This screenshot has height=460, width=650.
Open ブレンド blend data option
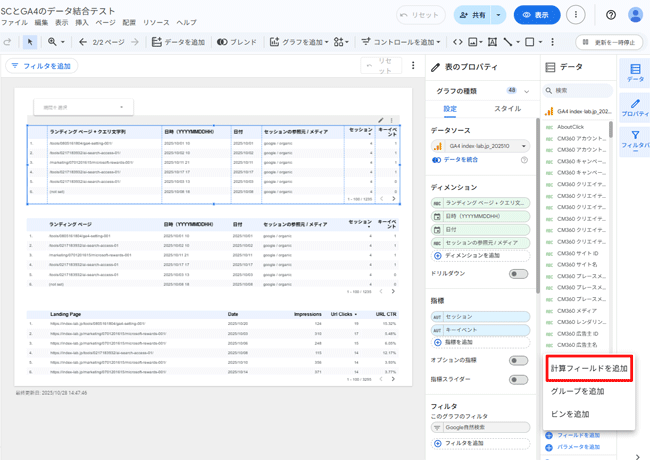click(237, 42)
